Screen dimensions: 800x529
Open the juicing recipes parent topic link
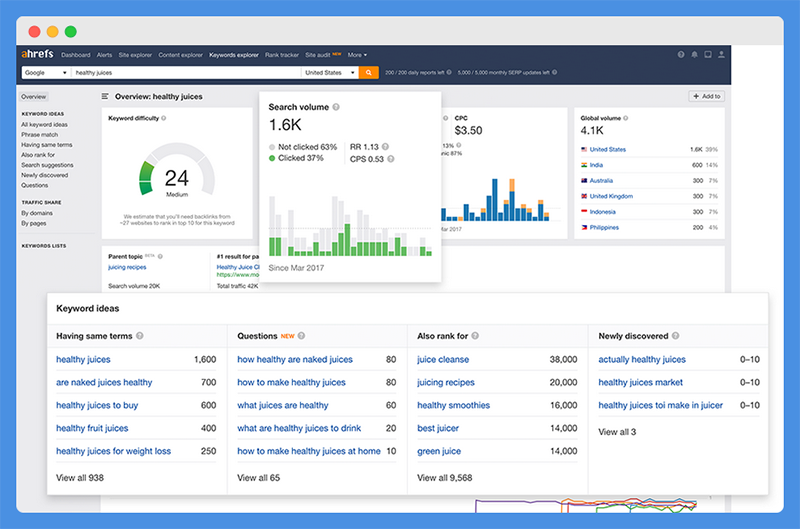(x=127, y=267)
